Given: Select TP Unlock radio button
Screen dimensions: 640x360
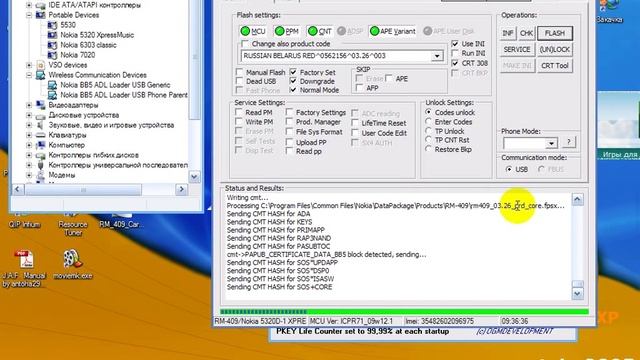Looking at the screenshot, I should pos(428,131).
